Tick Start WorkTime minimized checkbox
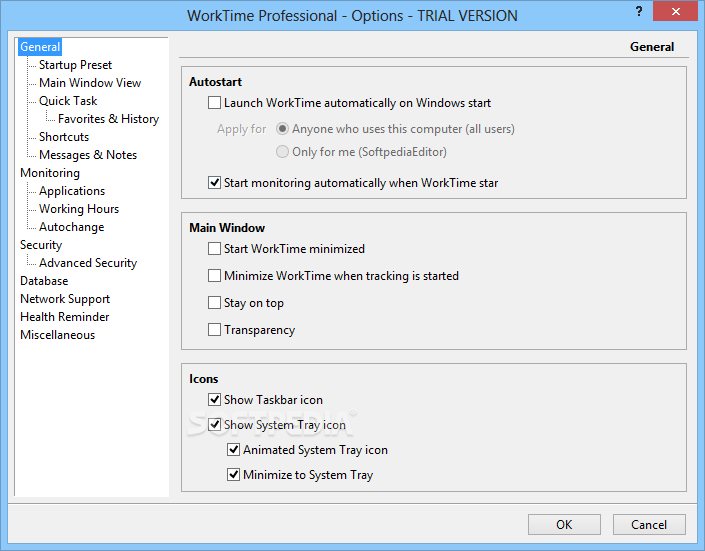This screenshot has height=551, width=705. pos(214,249)
